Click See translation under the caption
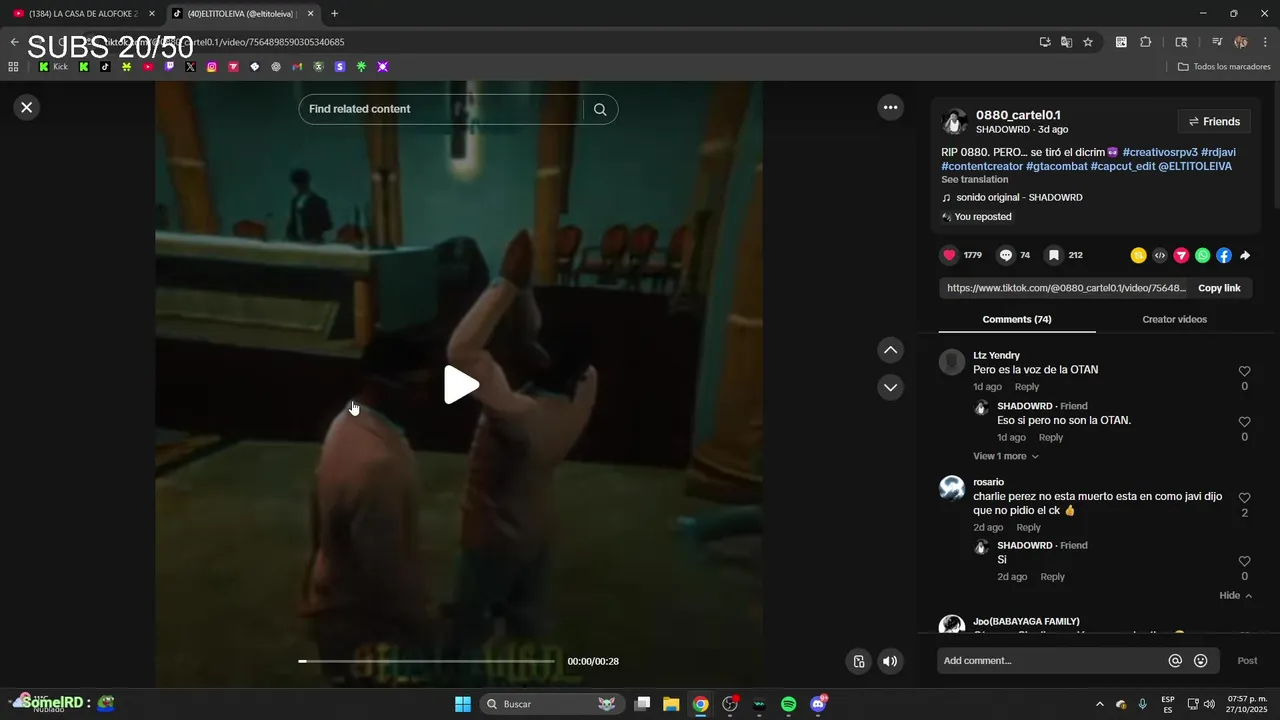The width and height of the screenshot is (1280, 720). tap(975, 180)
